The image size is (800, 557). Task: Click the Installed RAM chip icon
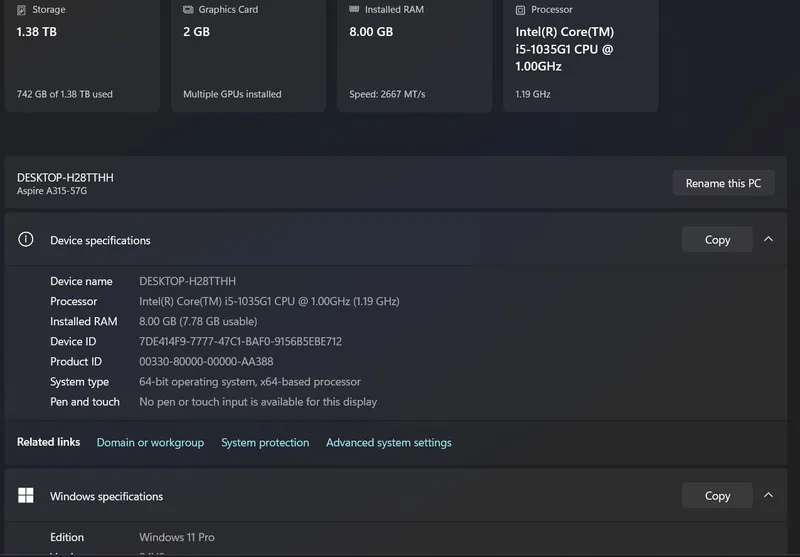(x=354, y=9)
